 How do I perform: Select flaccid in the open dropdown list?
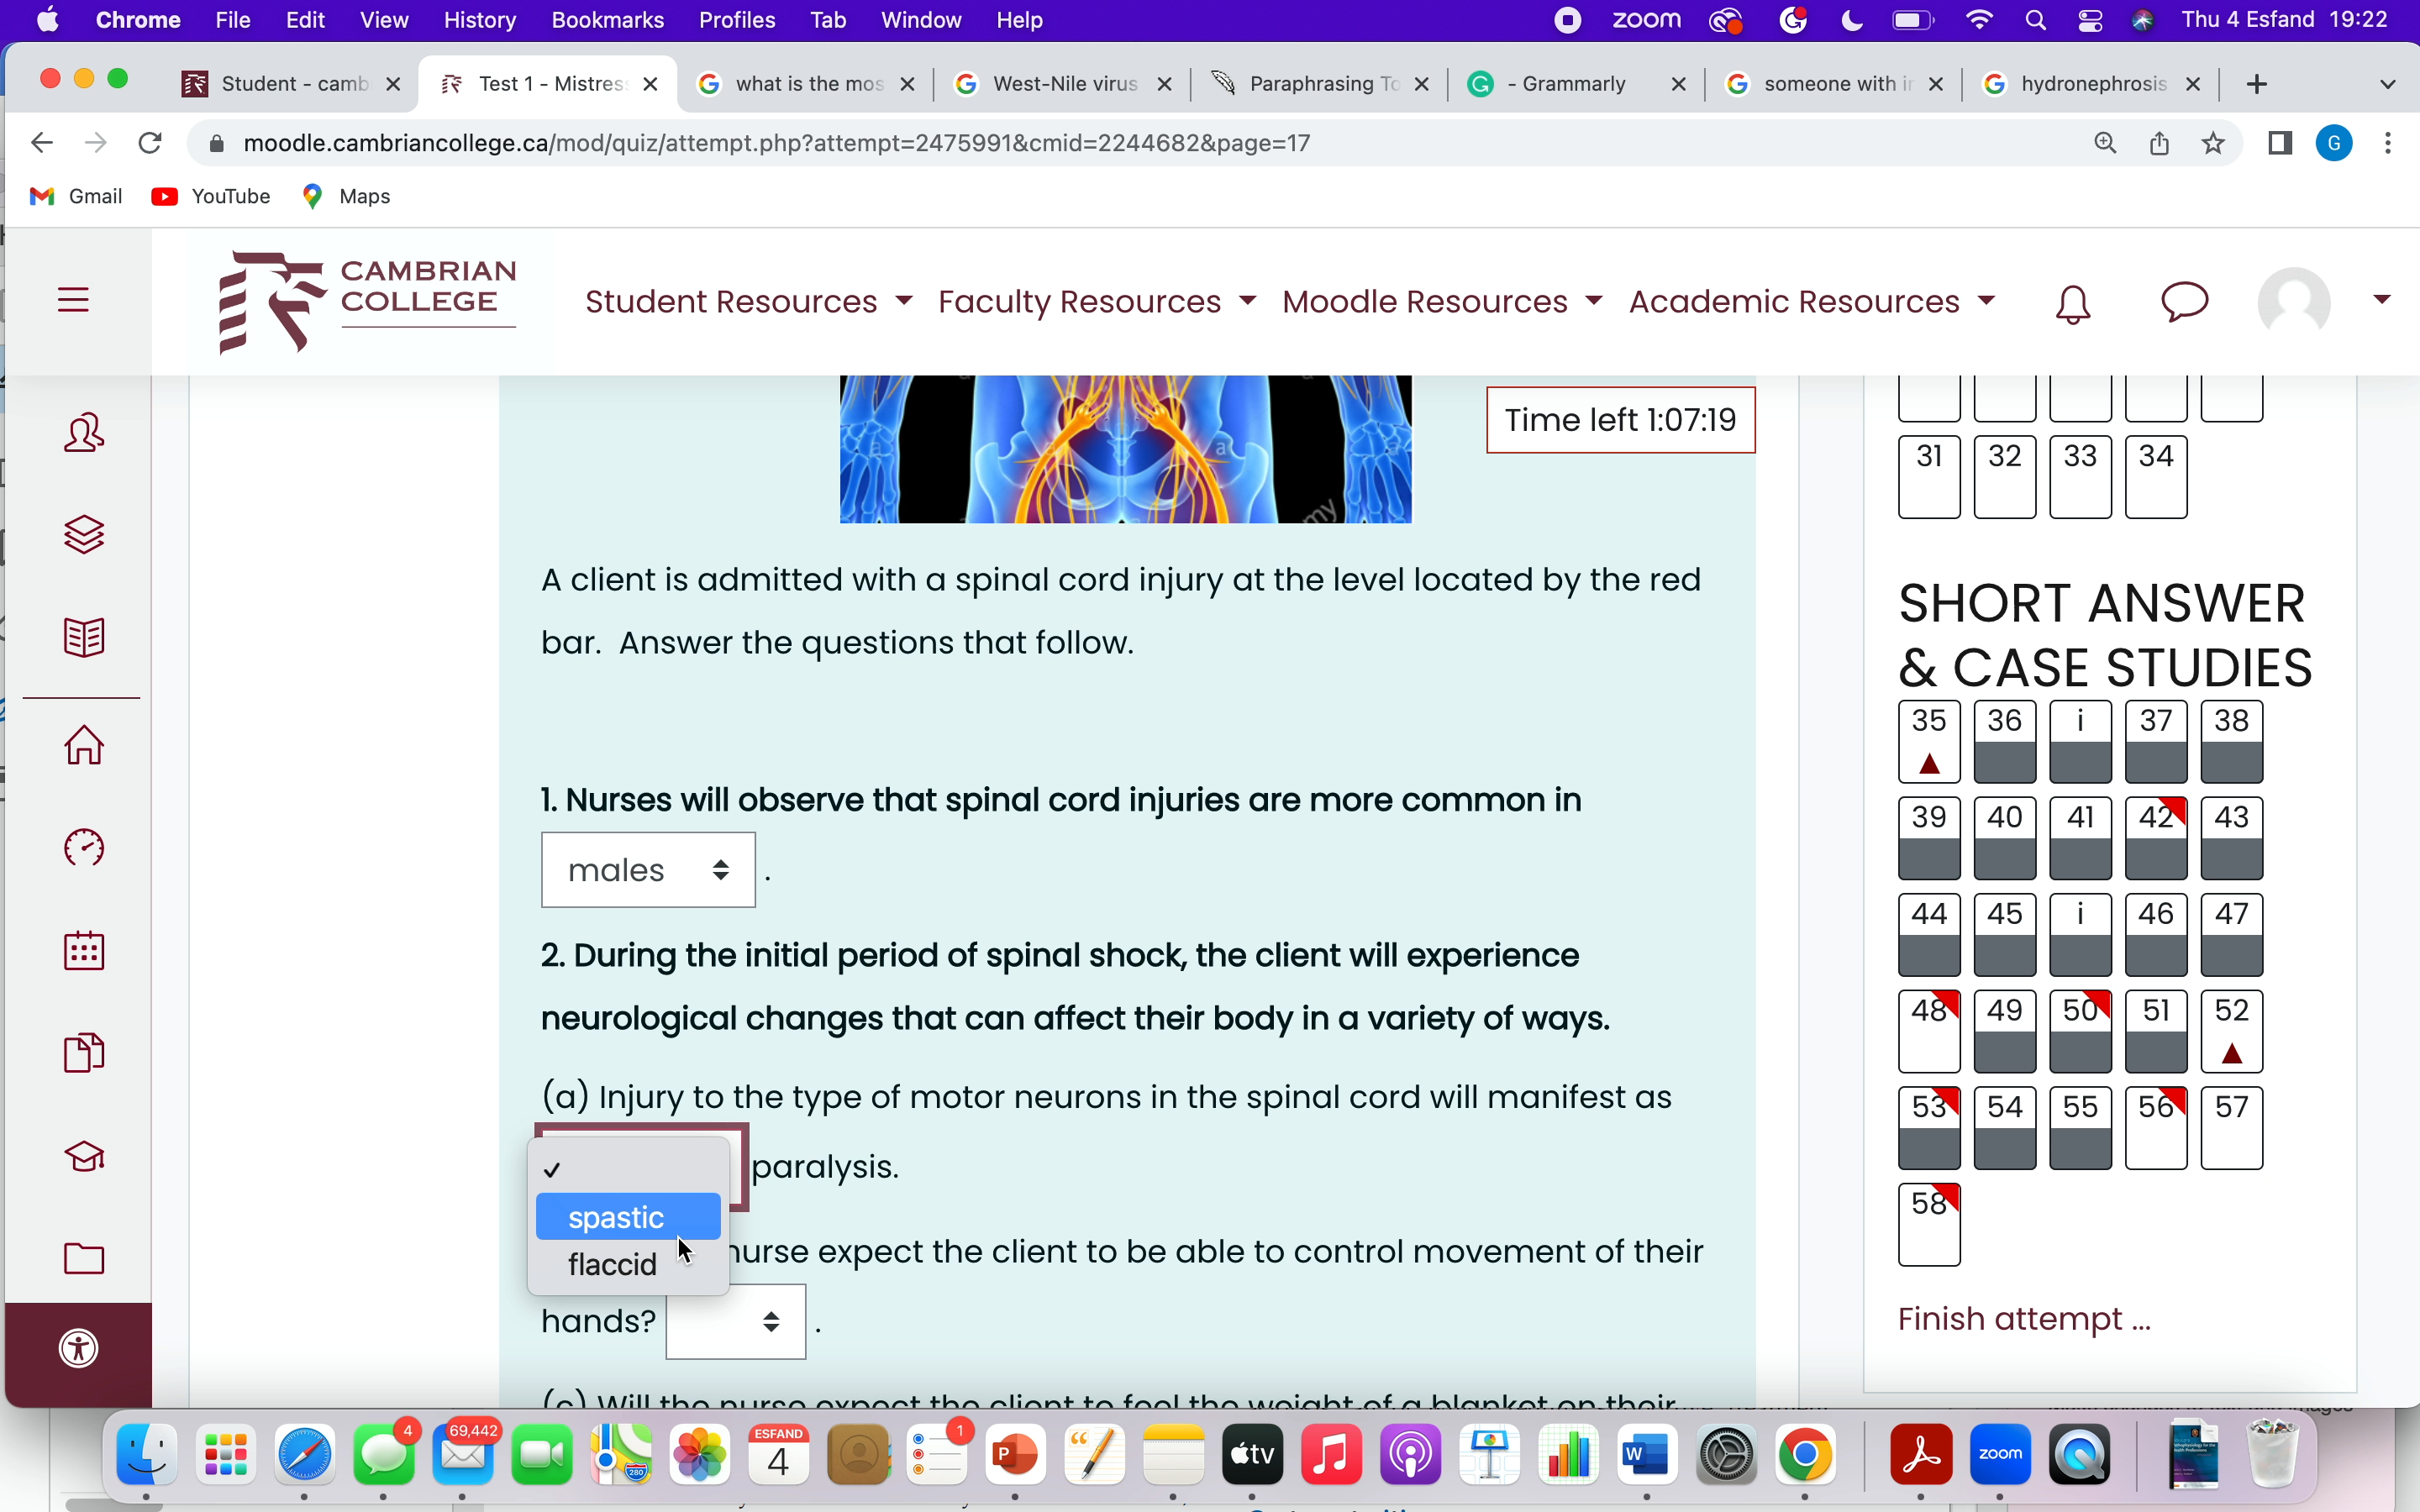click(611, 1263)
